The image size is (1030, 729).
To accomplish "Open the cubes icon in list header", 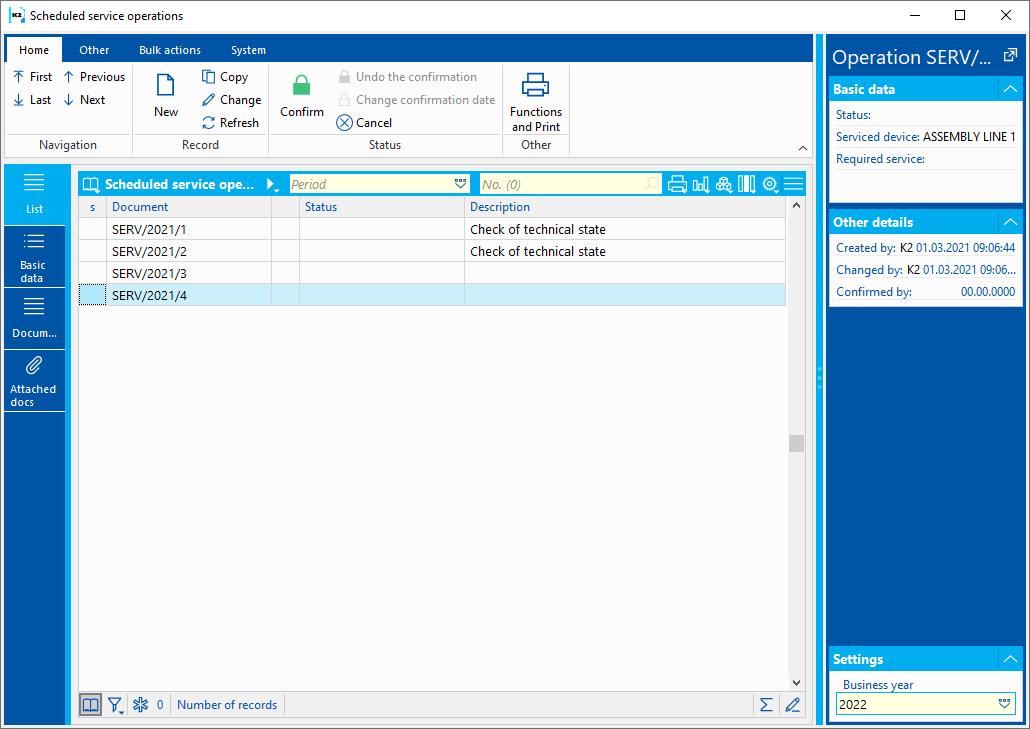I will 724,185.
